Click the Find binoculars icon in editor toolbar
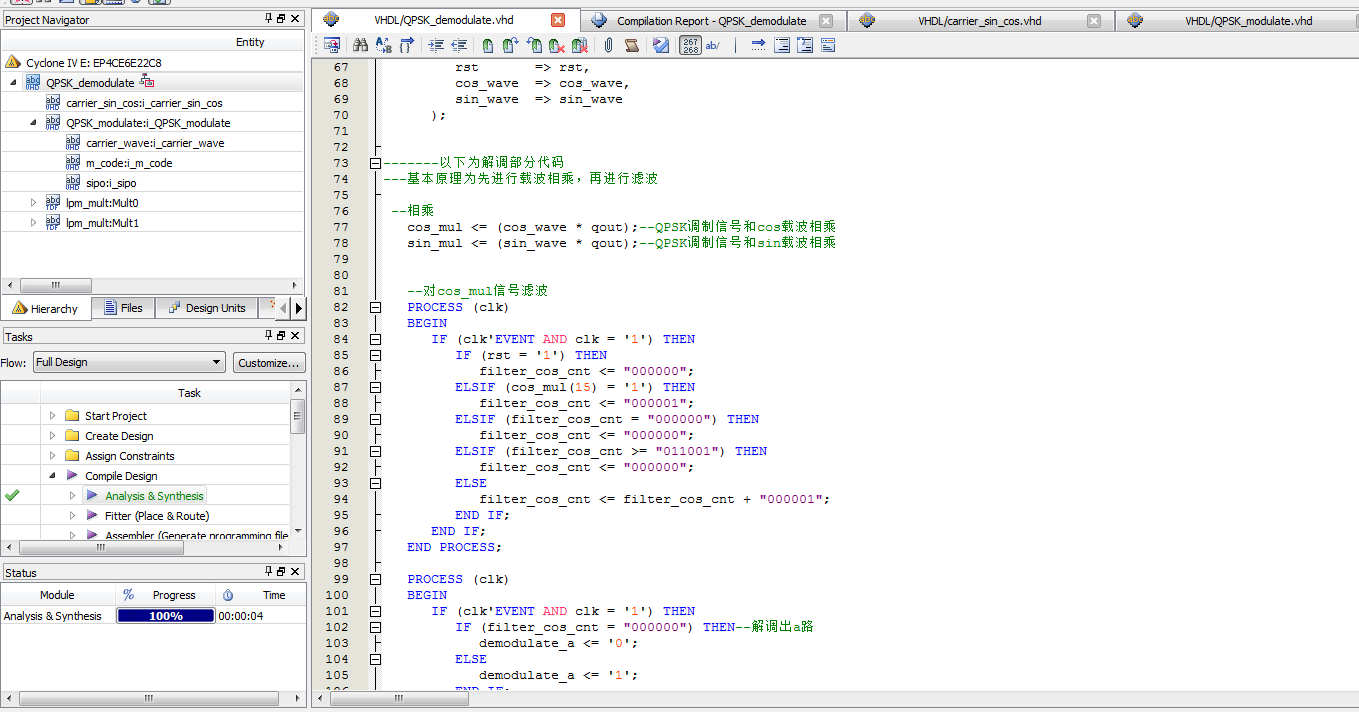Viewport: 1359px width, 712px height. pos(360,45)
